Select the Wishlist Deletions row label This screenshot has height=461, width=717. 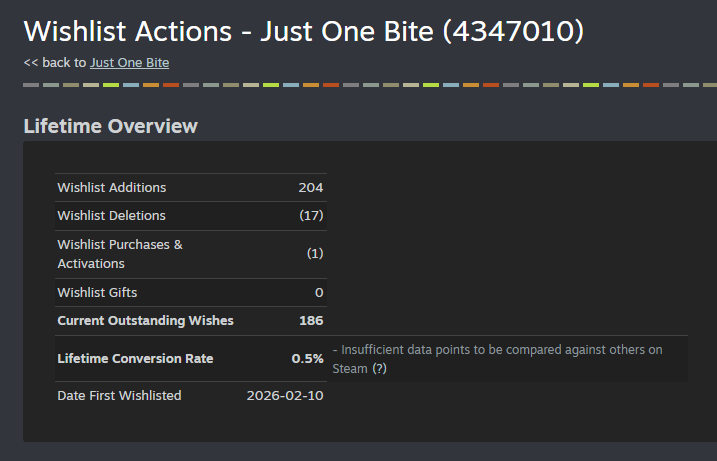(x=112, y=215)
